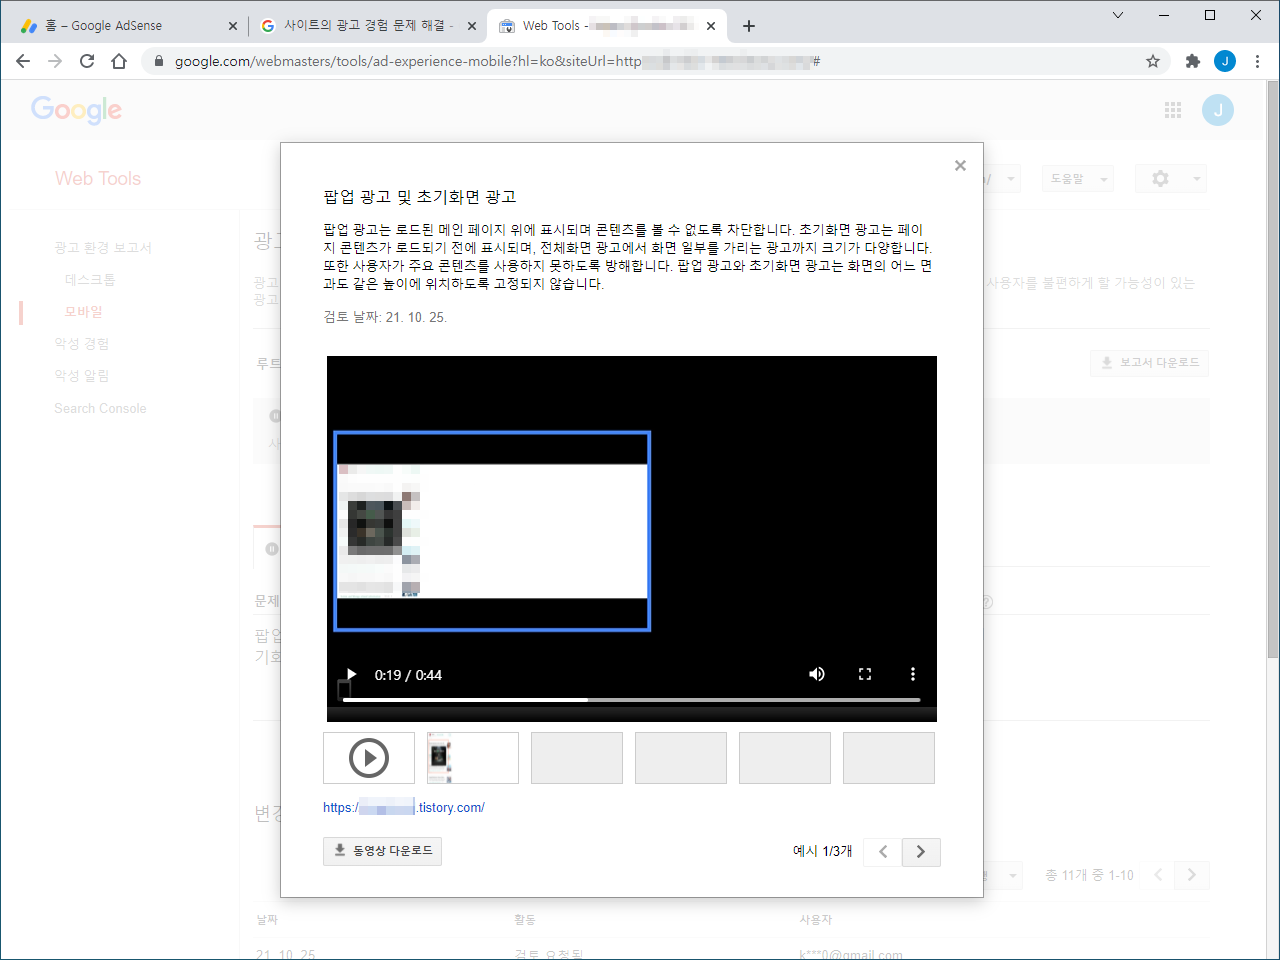Open the Chrome three-dot menu
Viewport: 1280px width, 960px height.
[x=1257, y=61]
